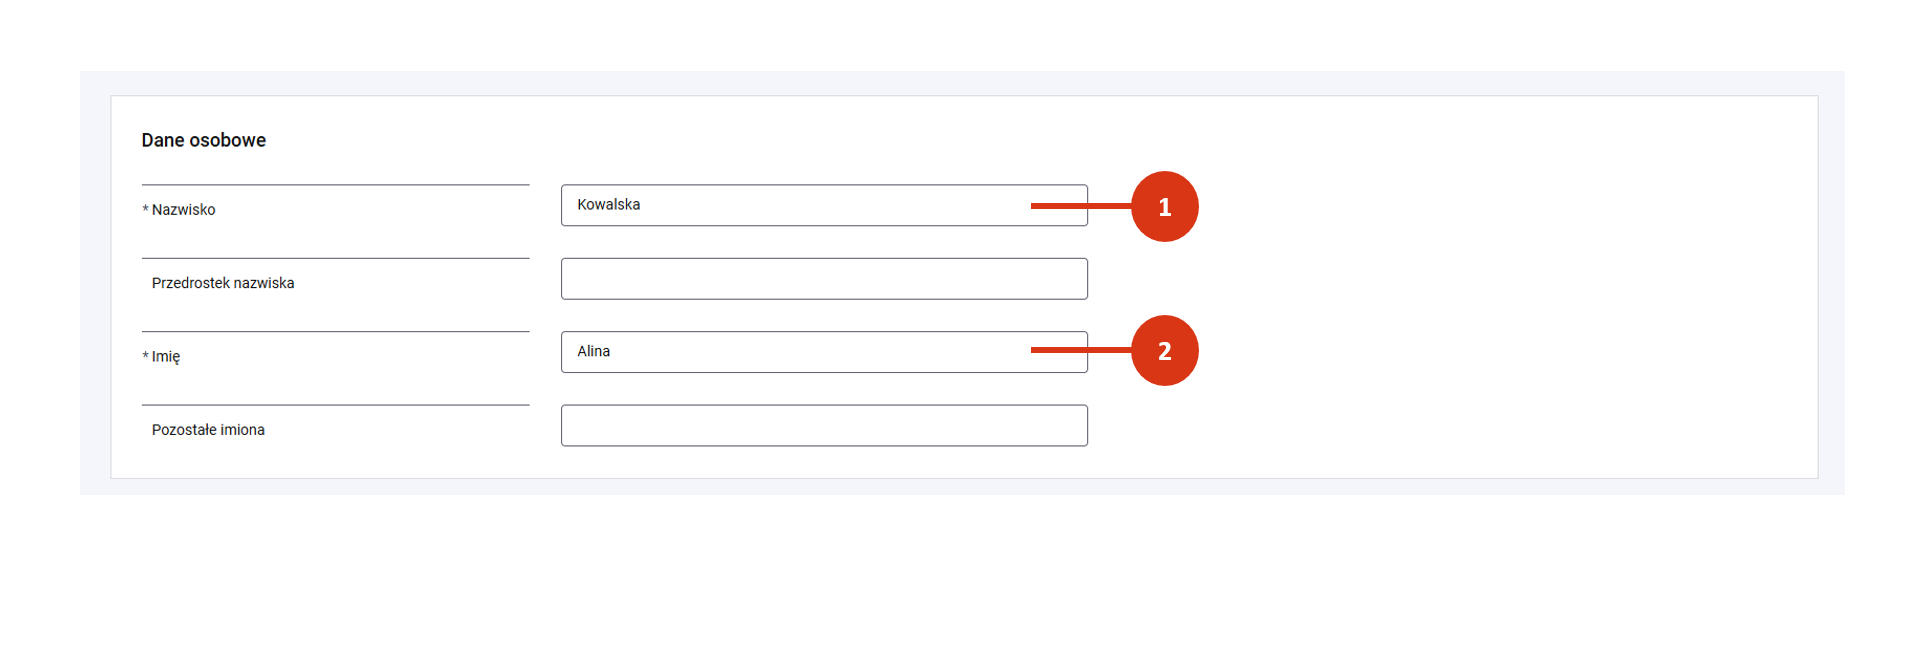Click the red circle marker numbered 2
Image resolution: width=1918 pixels, height=652 pixels.
click(1164, 351)
